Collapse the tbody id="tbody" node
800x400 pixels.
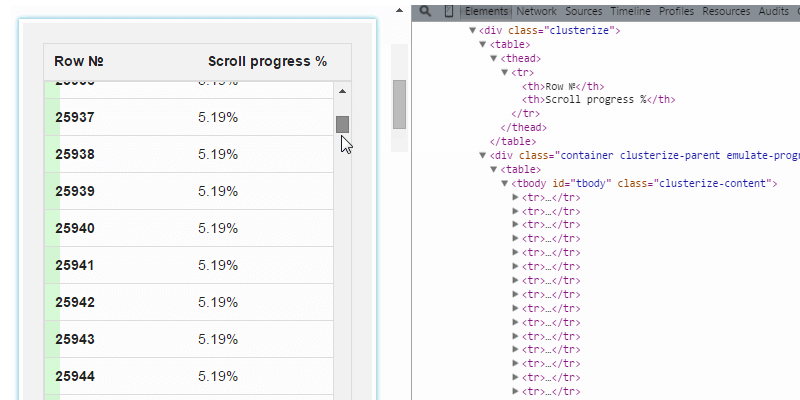[505, 184]
